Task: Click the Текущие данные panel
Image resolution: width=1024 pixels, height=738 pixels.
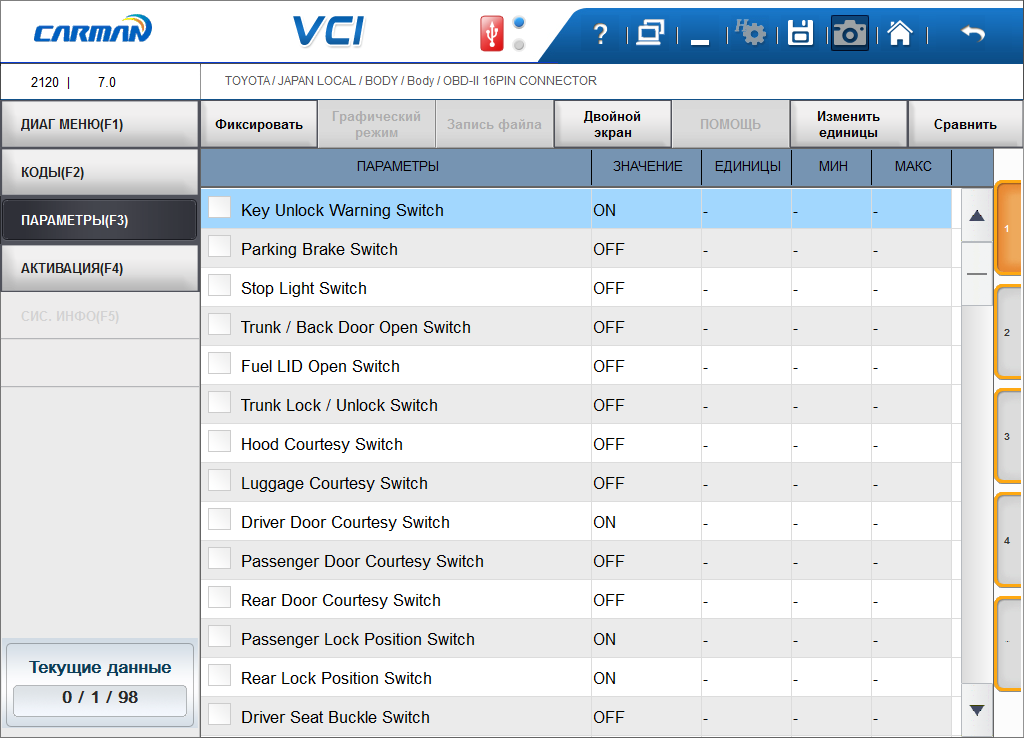Action: point(100,684)
